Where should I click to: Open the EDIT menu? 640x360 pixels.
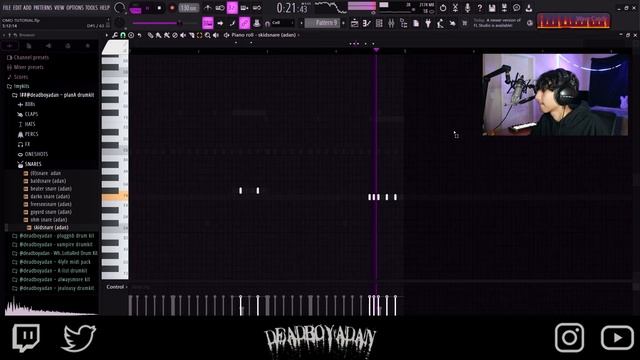point(17,8)
